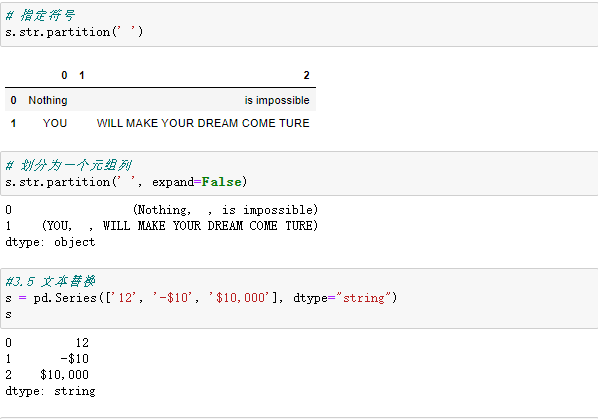Click output value '$10,000' in series output
This screenshot has width=598, height=419.
pyautogui.click(x=64, y=375)
